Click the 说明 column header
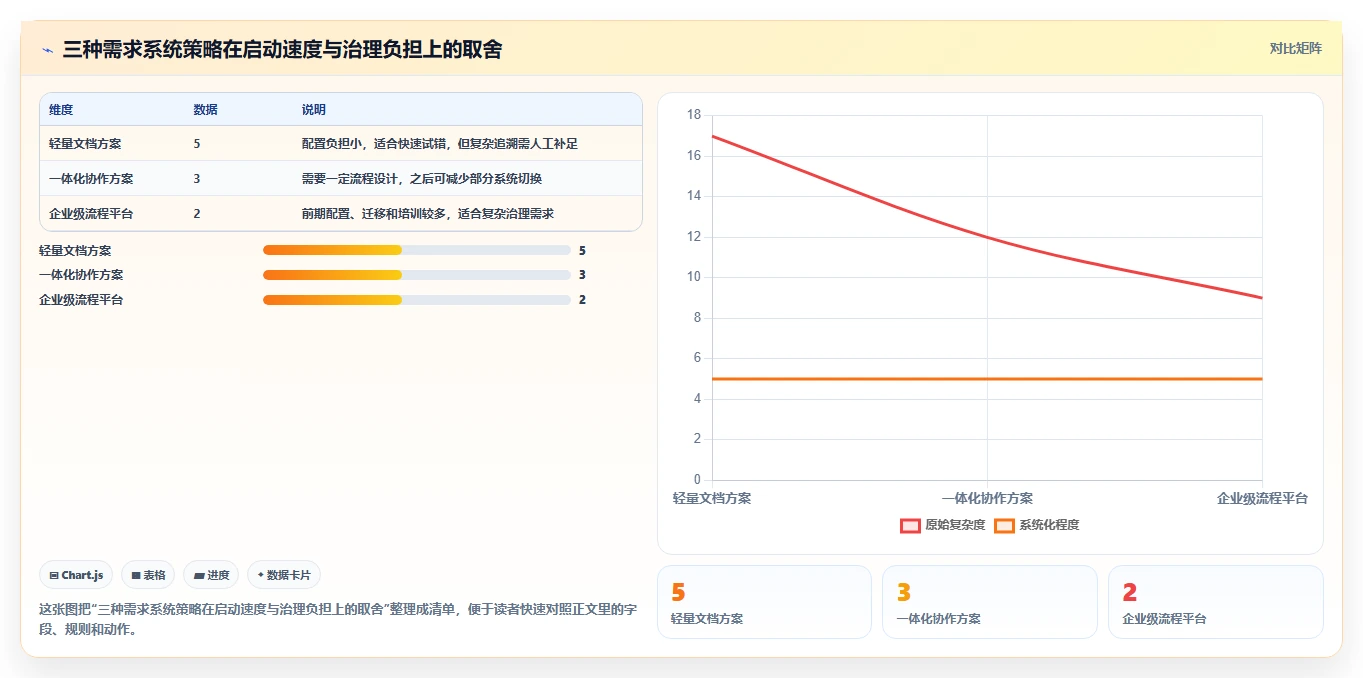1363x678 pixels. 314,110
